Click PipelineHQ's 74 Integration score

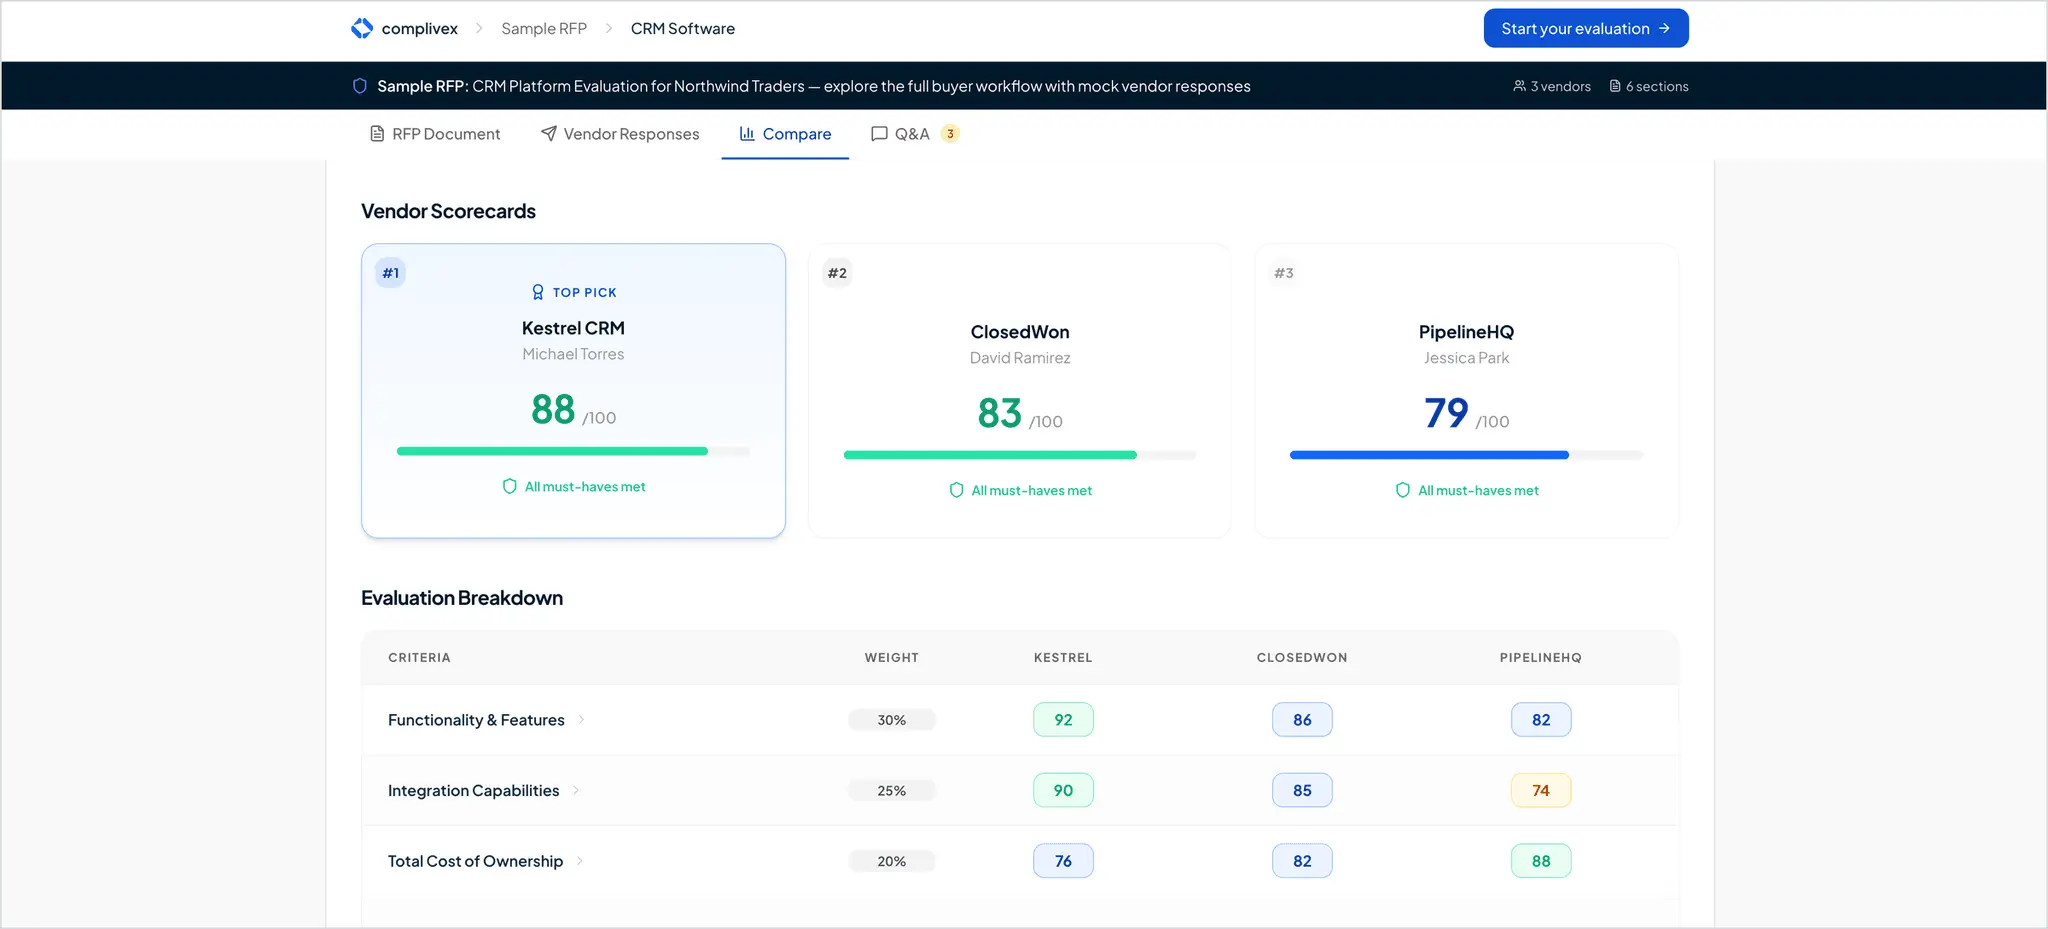click(1541, 790)
